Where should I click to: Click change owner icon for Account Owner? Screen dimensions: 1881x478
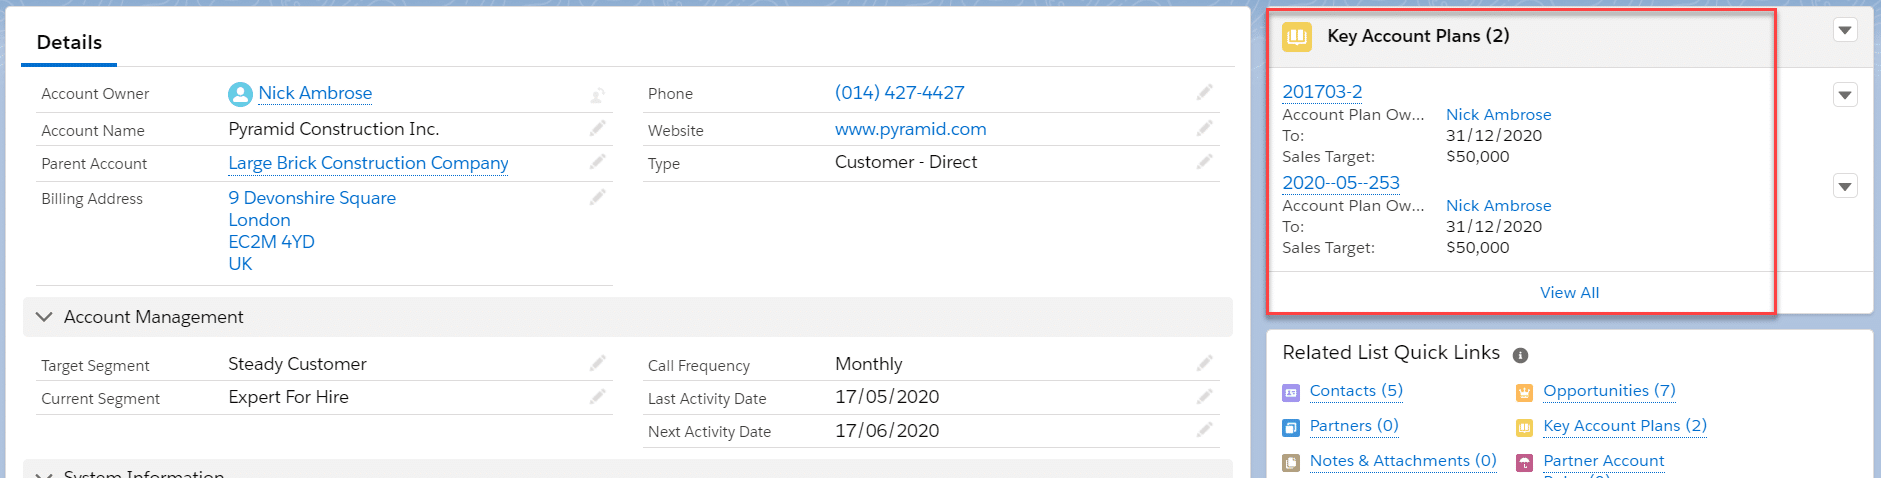click(597, 95)
